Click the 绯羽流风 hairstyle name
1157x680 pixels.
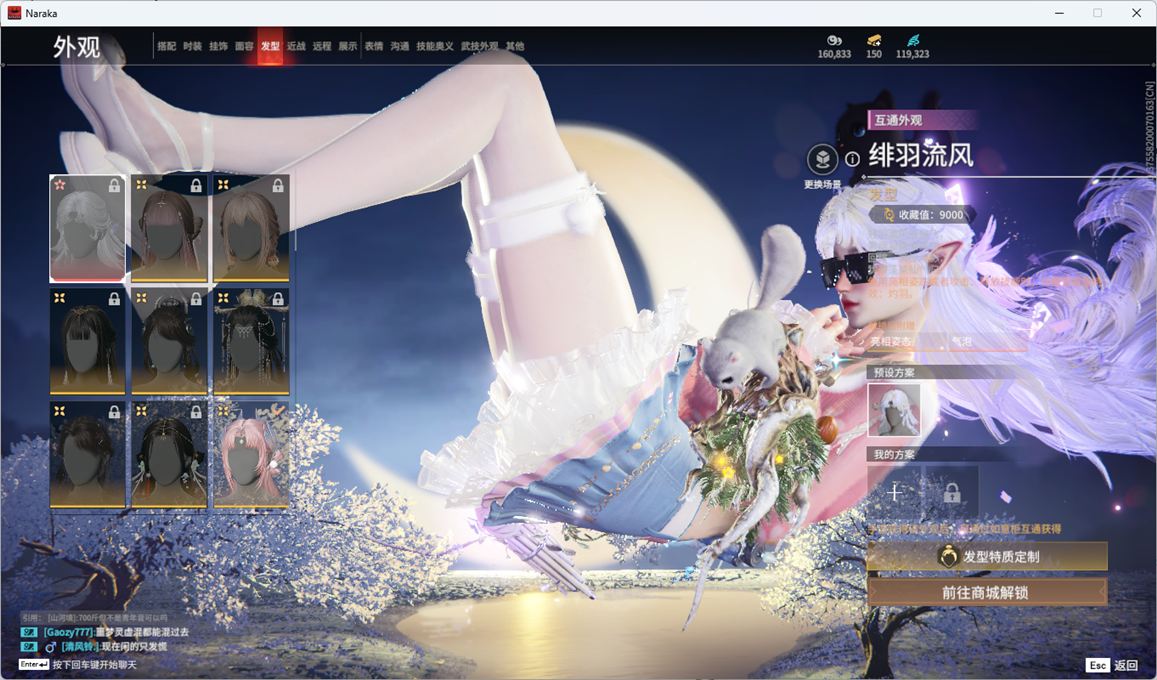coord(921,156)
